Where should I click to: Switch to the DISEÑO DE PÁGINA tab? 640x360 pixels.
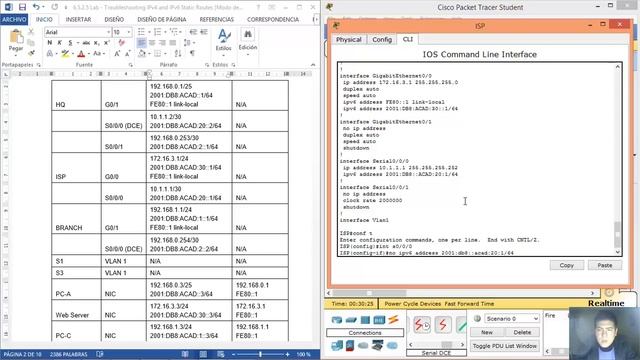[x=162, y=19]
